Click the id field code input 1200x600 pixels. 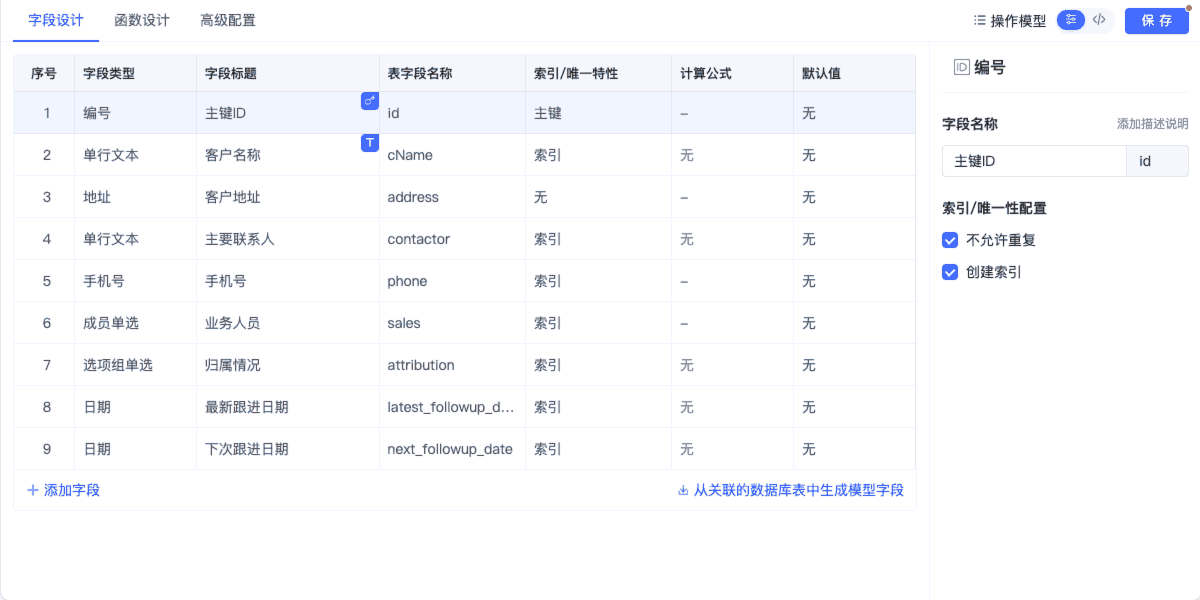[x=1158, y=161]
